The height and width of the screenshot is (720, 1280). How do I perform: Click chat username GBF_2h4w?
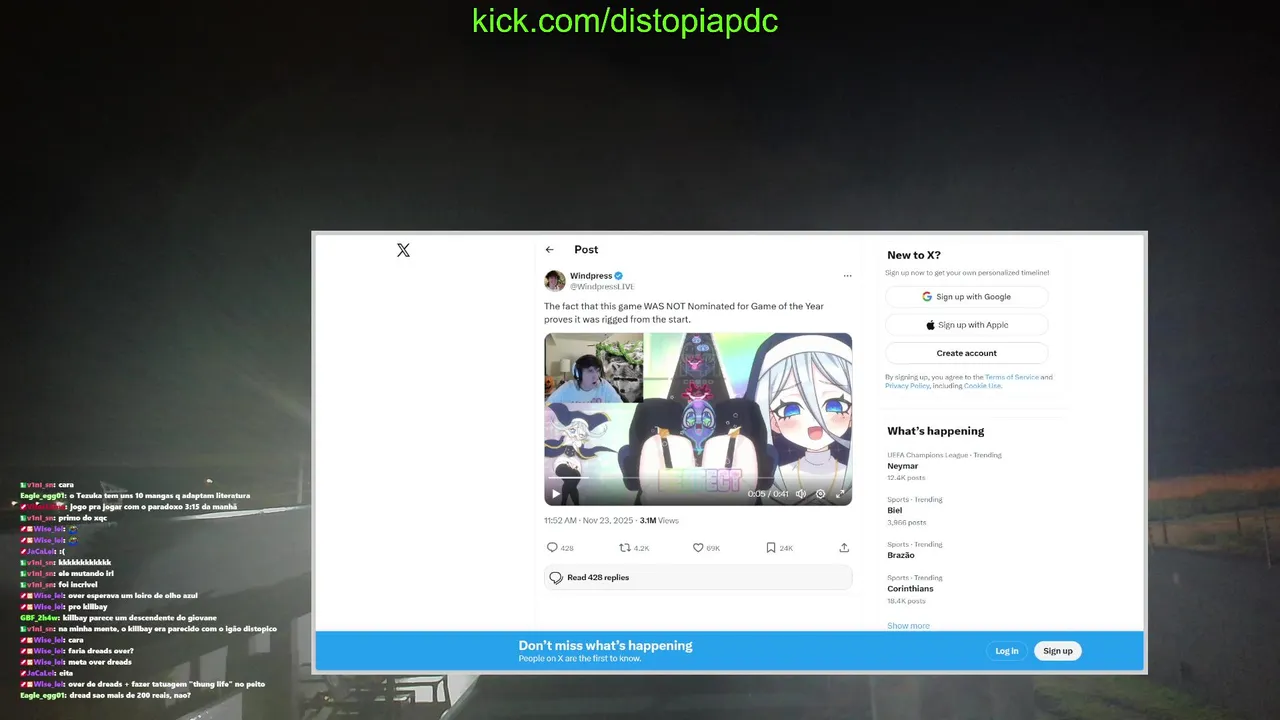pos(40,618)
